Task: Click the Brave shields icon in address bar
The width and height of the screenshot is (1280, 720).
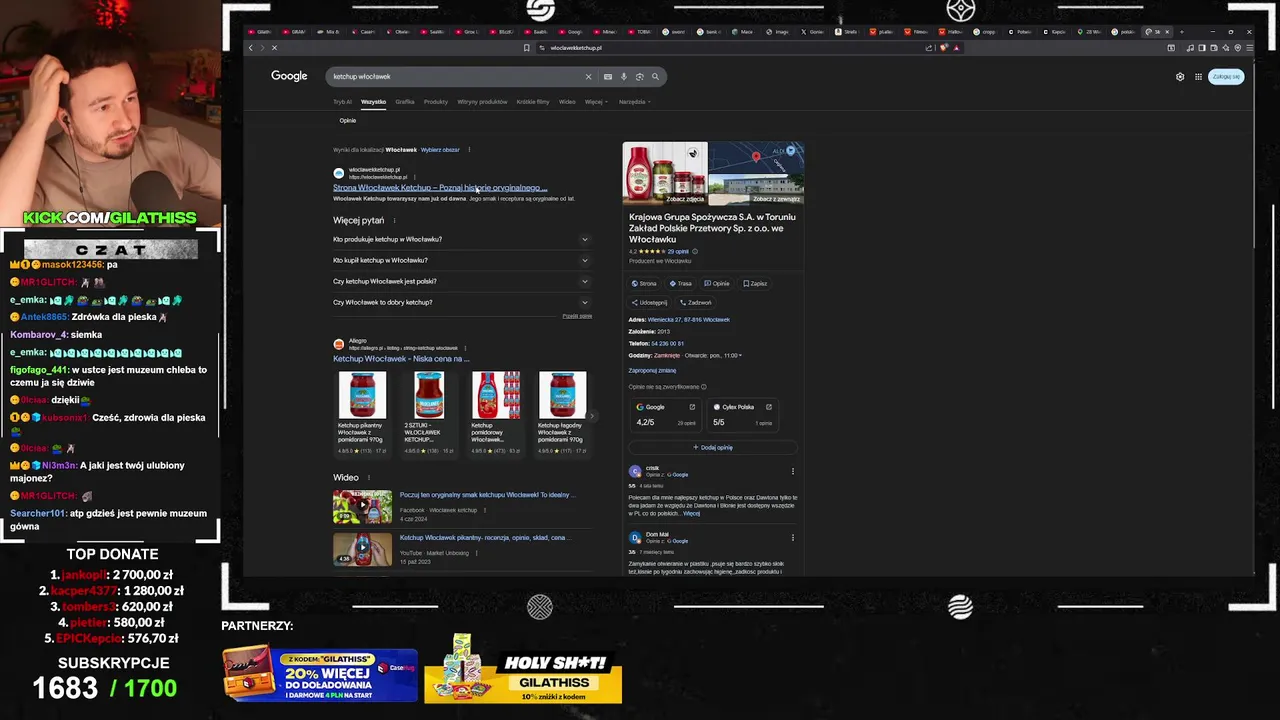Action: [944, 47]
